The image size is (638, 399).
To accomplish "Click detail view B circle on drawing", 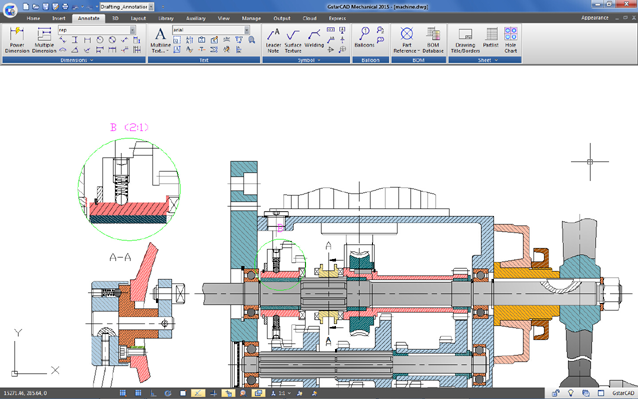I will point(280,265).
